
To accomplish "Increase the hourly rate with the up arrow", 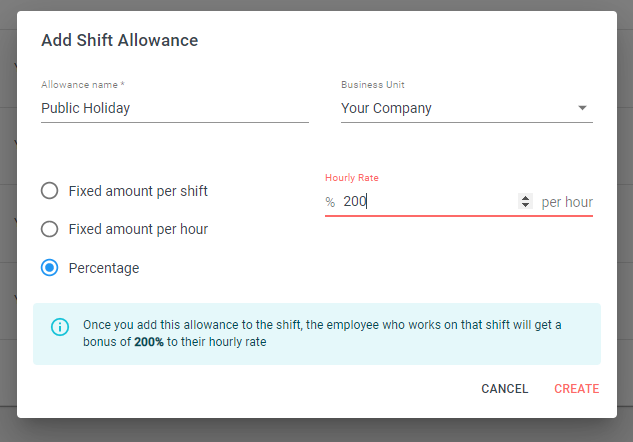I will [x=525, y=198].
